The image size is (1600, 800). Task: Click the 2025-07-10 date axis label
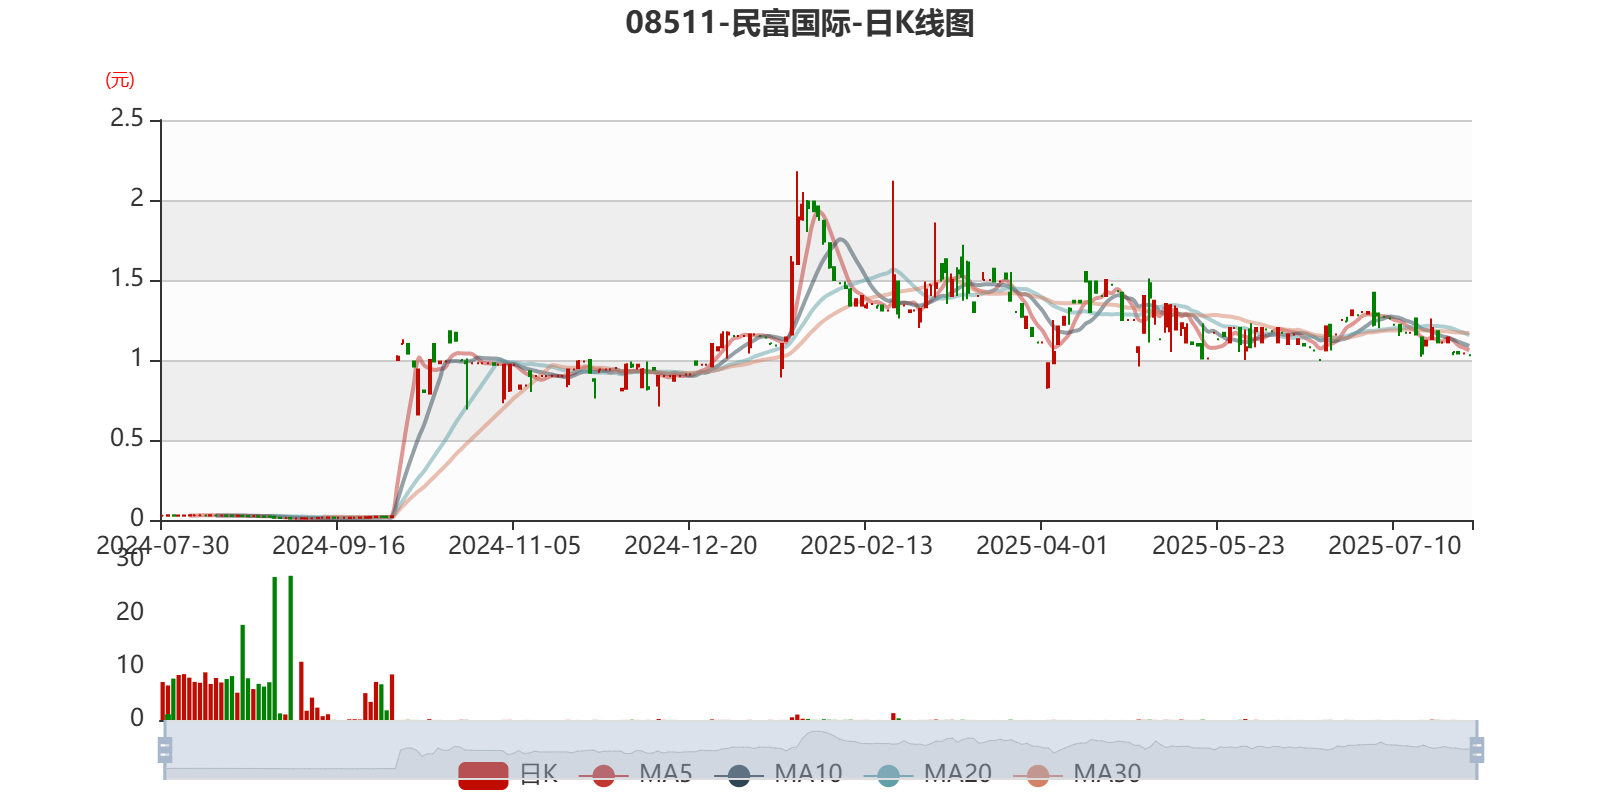(1395, 546)
